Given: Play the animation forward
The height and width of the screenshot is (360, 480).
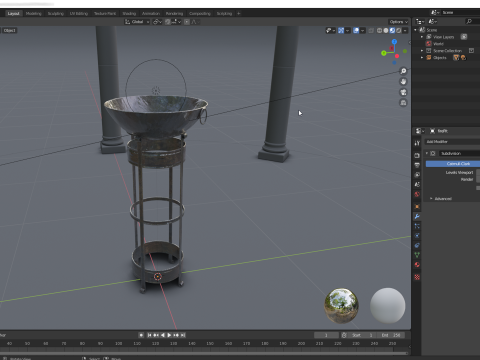Looking at the screenshot, I should click(x=169, y=335).
